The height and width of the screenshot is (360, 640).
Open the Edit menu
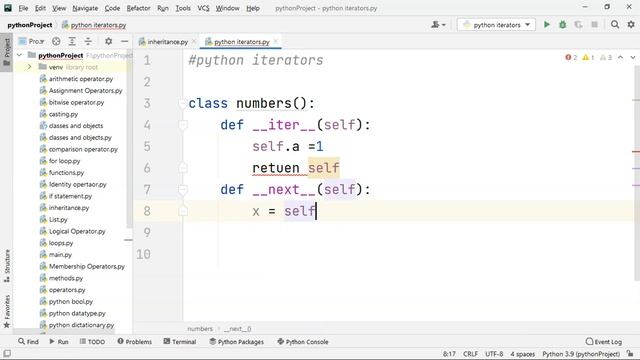point(40,8)
